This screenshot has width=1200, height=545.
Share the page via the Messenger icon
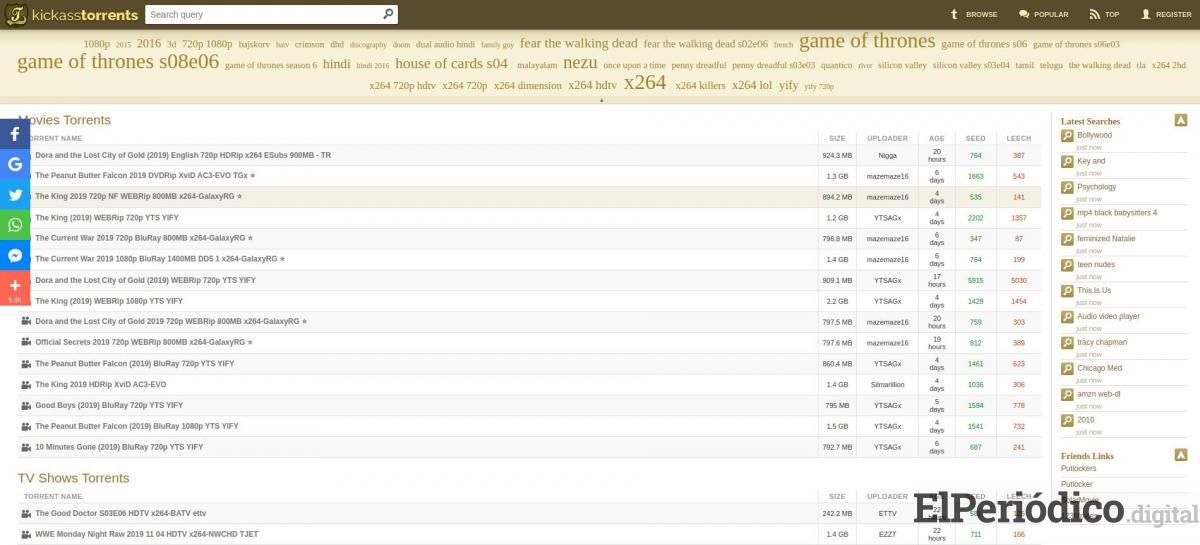click(x=15, y=255)
